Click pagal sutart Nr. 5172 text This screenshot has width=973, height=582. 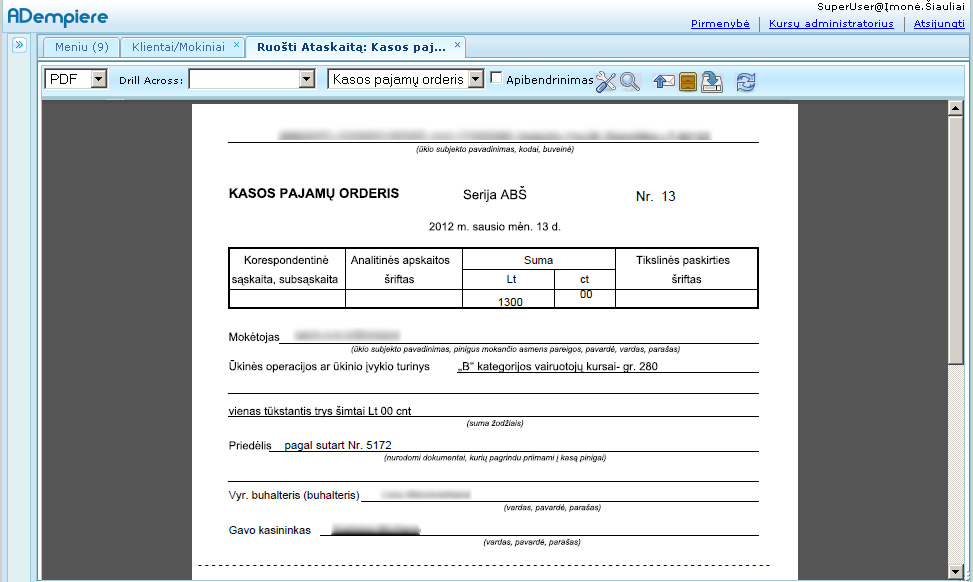(338, 445)
